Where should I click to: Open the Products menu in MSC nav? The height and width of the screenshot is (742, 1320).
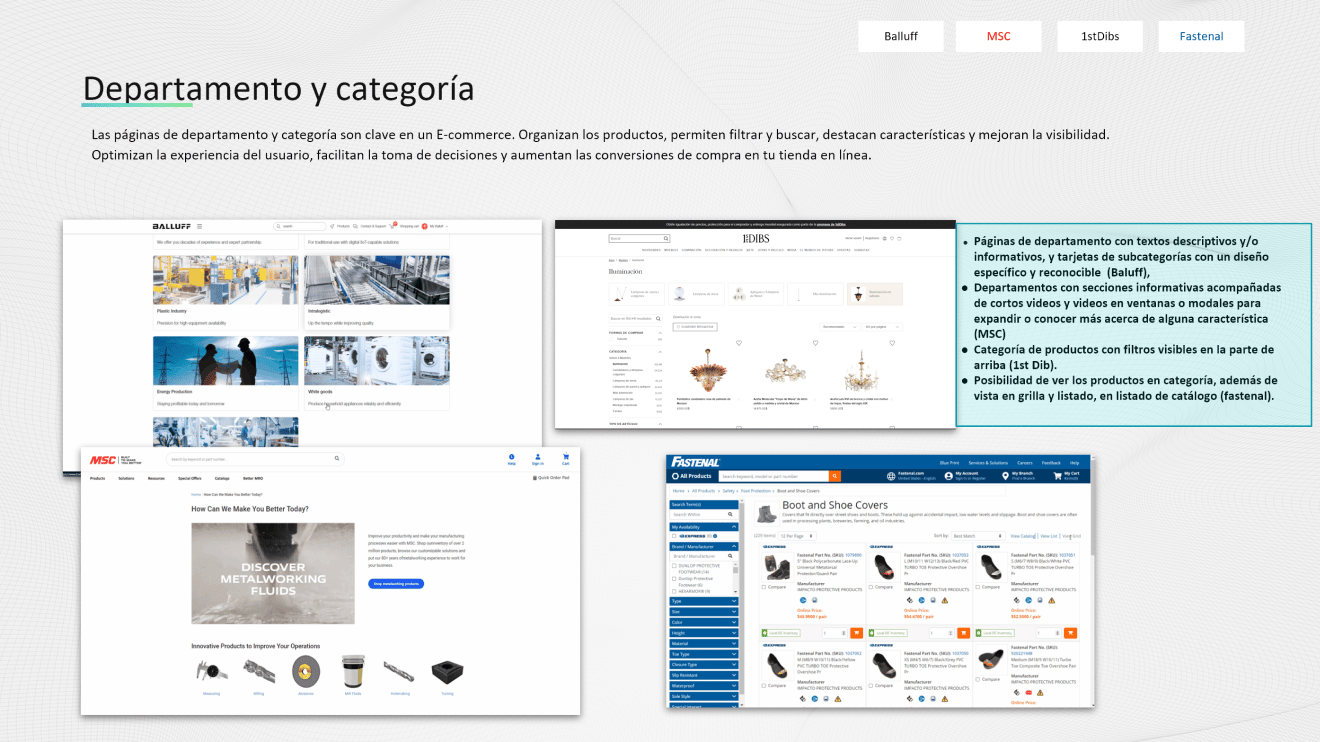coord(97,478)
